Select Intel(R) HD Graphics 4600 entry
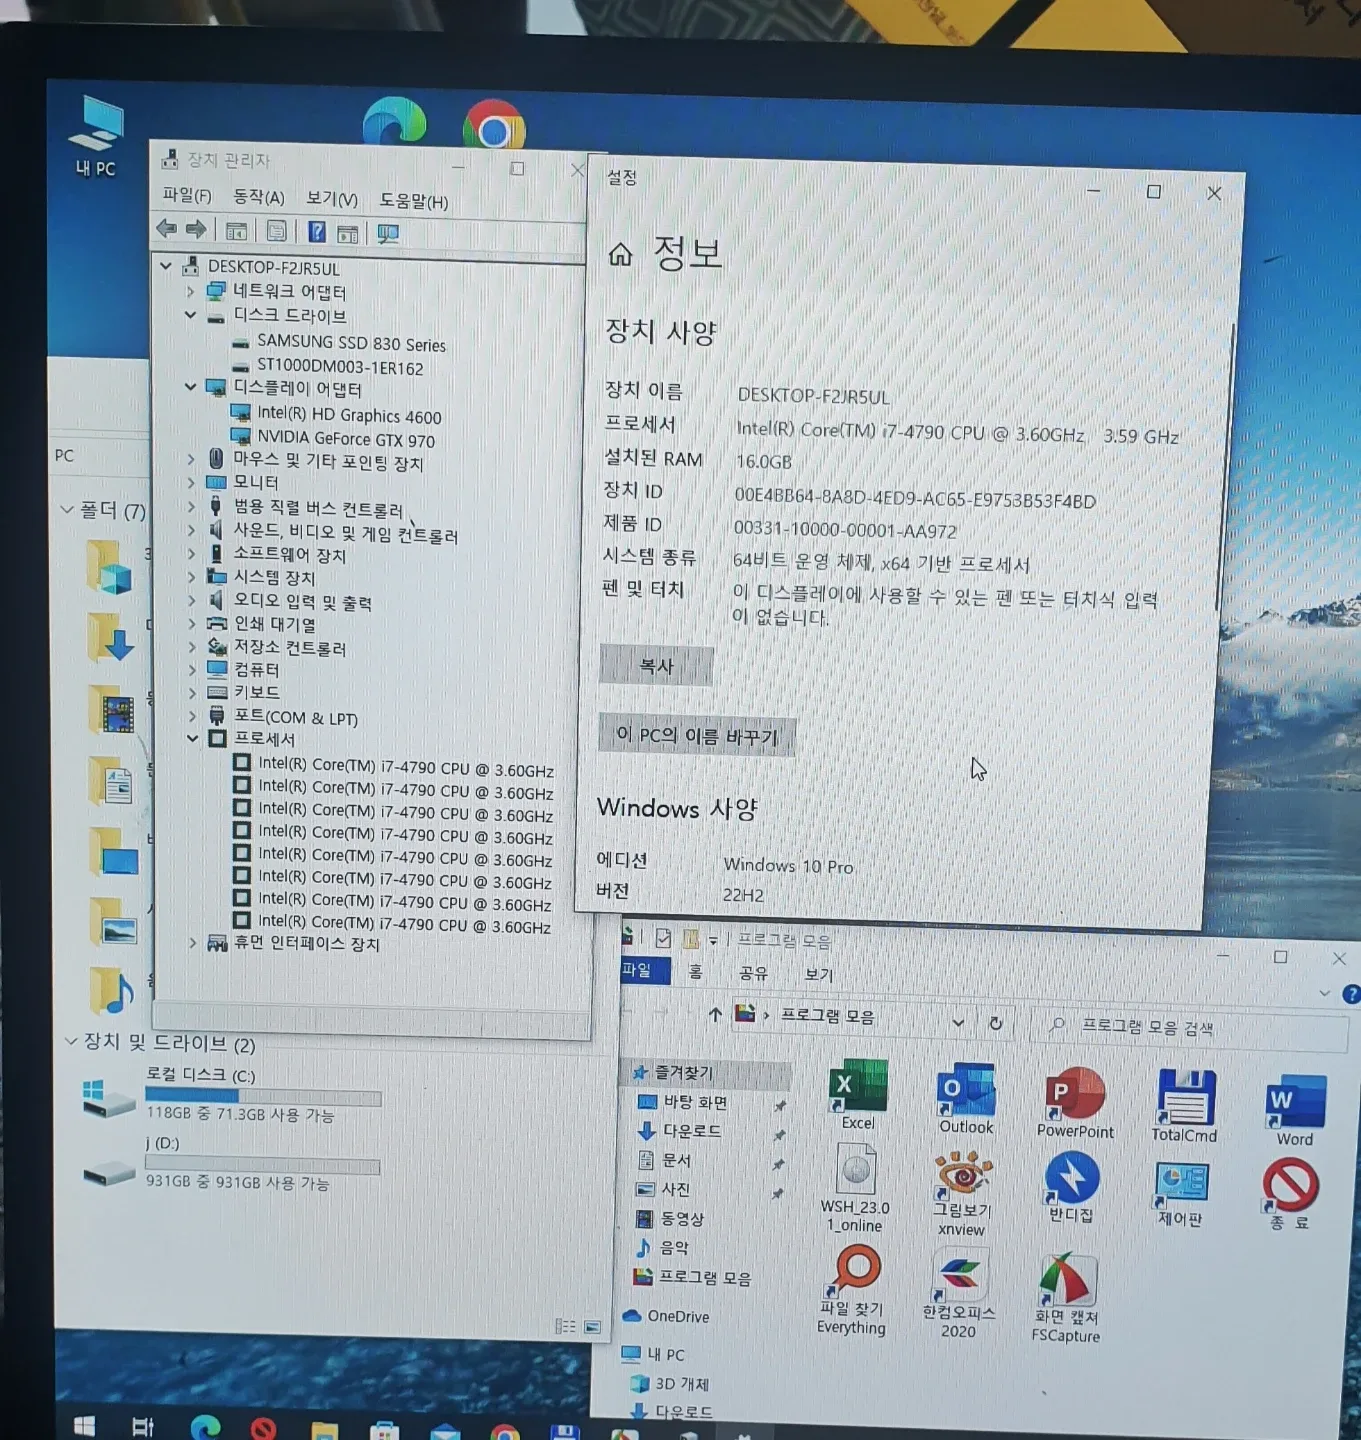 (x=348, y=415)
